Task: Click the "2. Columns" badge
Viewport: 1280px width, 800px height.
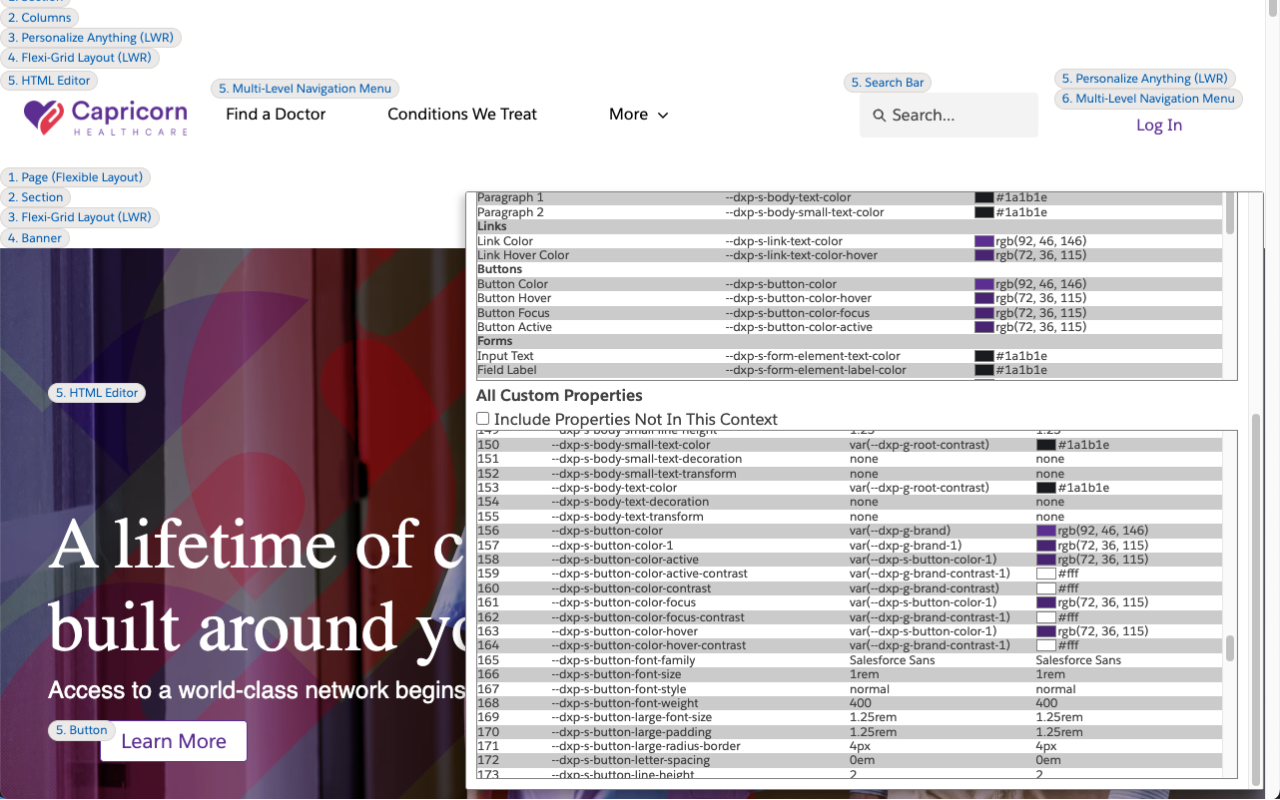Action: coord(40,17)
